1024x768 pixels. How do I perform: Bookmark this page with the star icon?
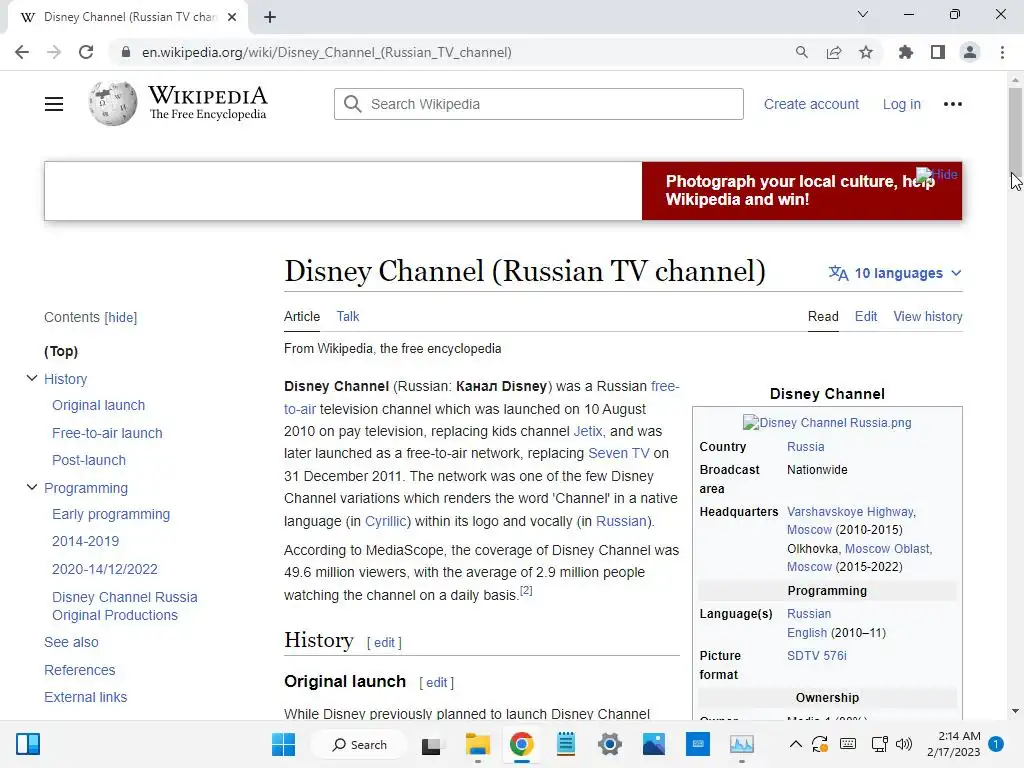[x=866, y=52]
